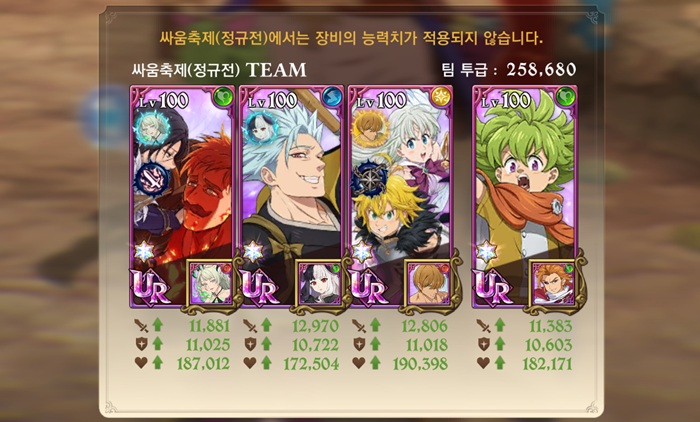Click the crossed-swords skill badge on first card
Image resolution: width=700 pixels, height=422 pixels.
click(153, 180)
